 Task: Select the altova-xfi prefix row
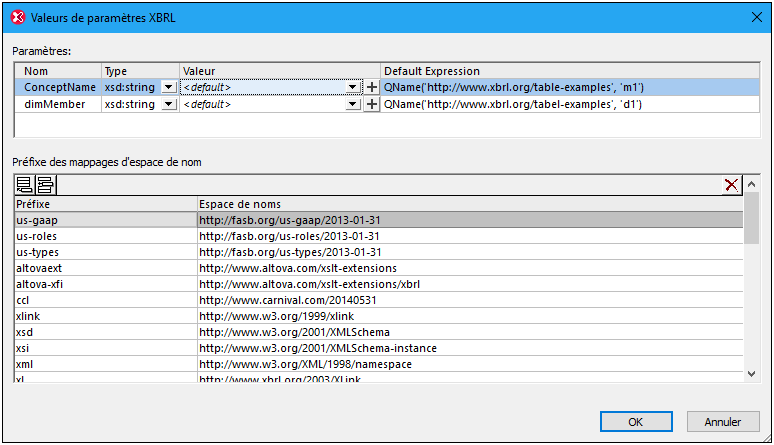[x=105, y=284]
